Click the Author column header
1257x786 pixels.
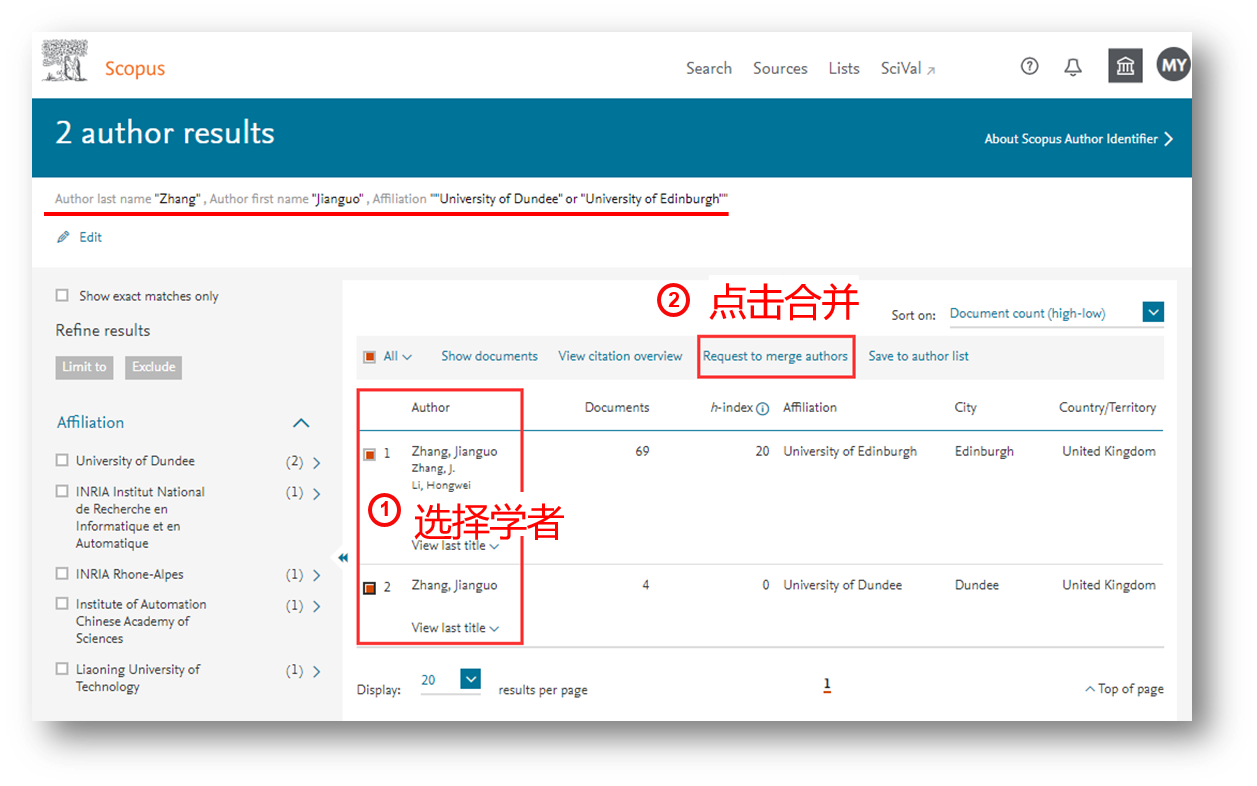tap(431, 408)
